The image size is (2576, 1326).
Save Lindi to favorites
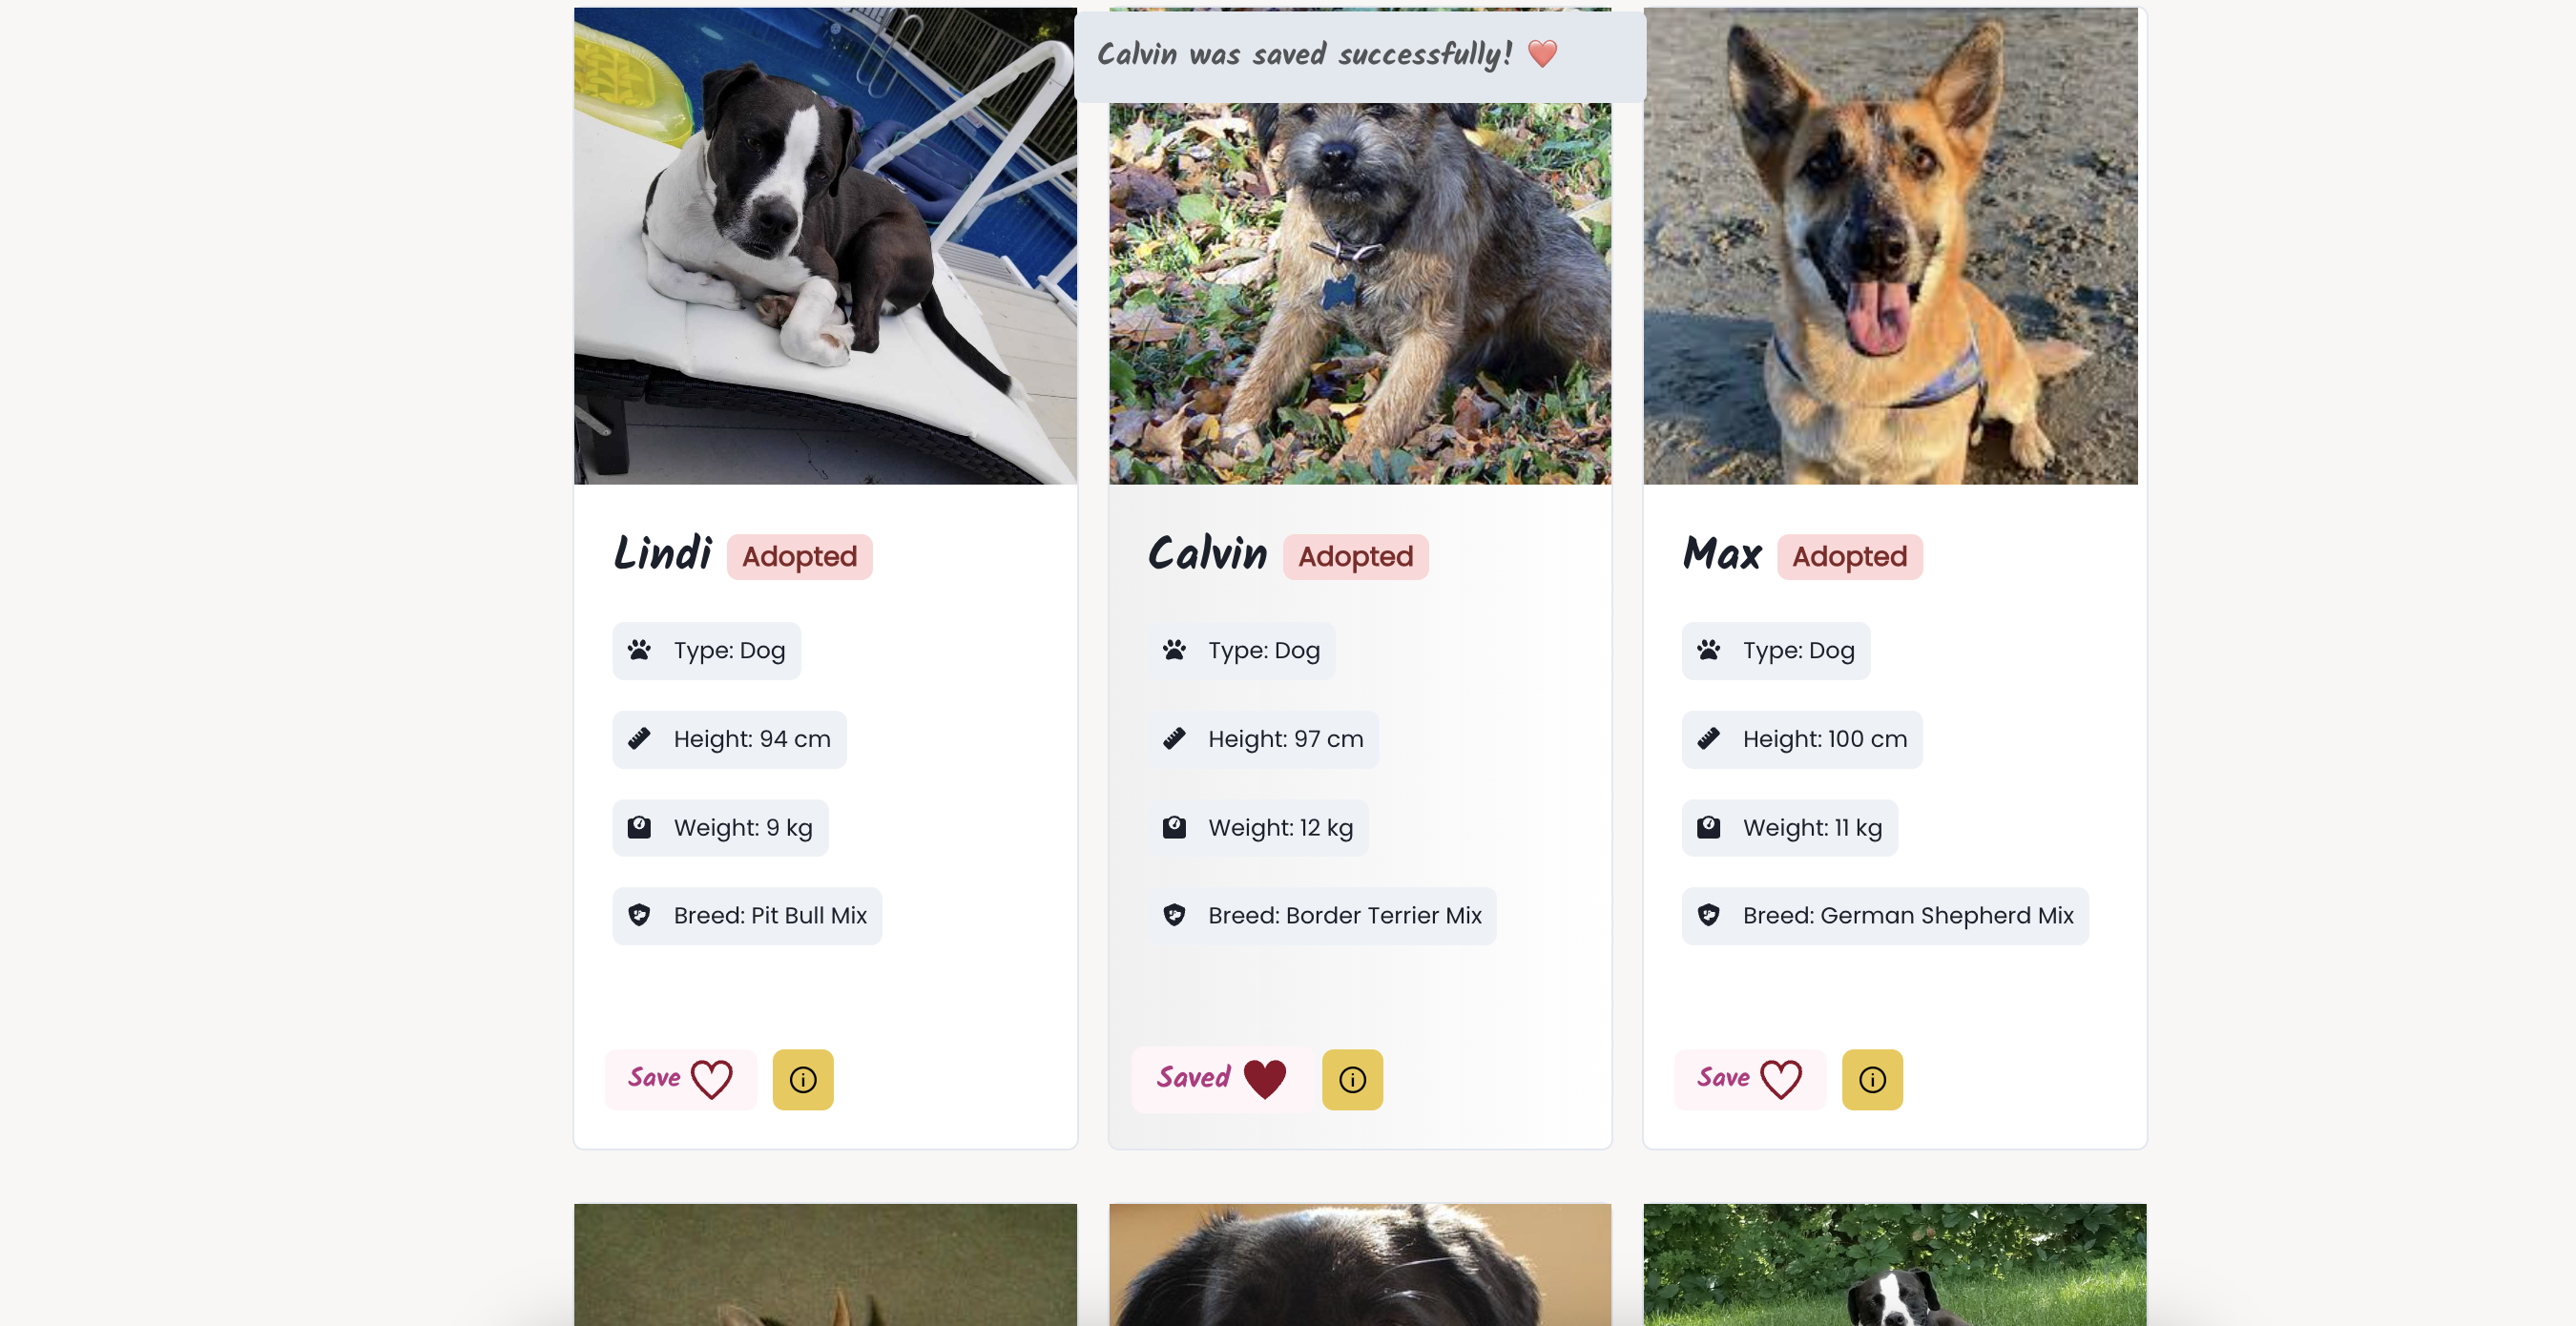coord(680,1080)
